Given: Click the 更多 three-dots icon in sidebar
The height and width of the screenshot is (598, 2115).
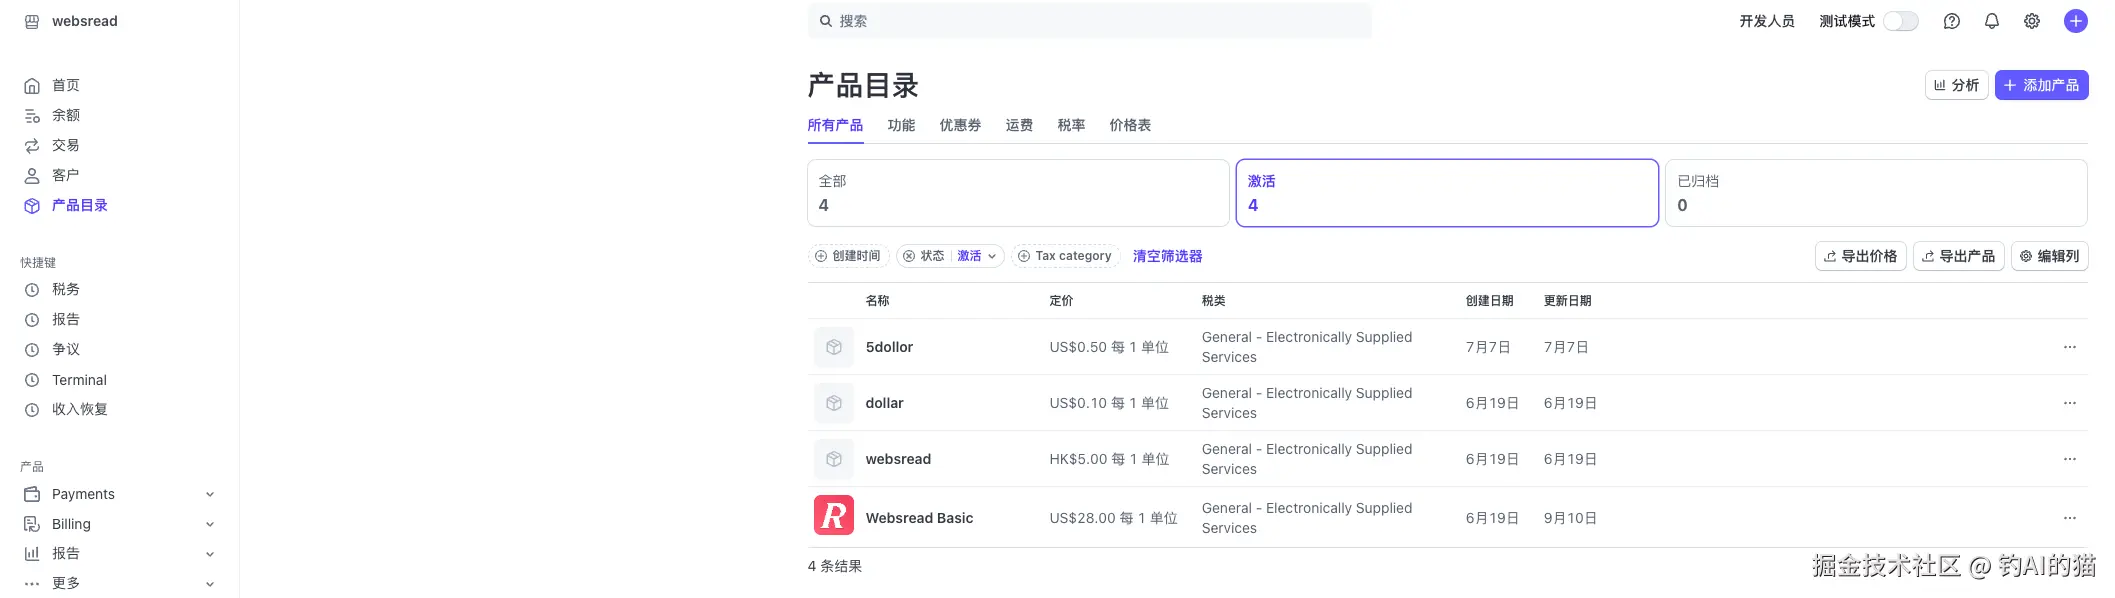Looking at the screenshot, I should [32, 583].
